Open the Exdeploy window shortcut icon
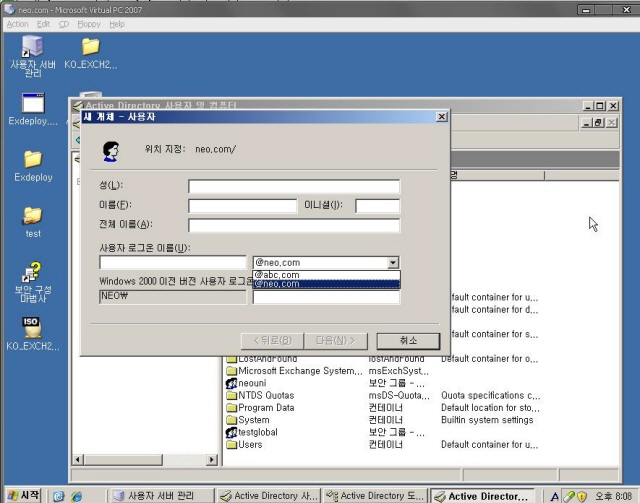The height and width of the screenshot is (503, 640). pyautogui.click(x=33, y=109)
